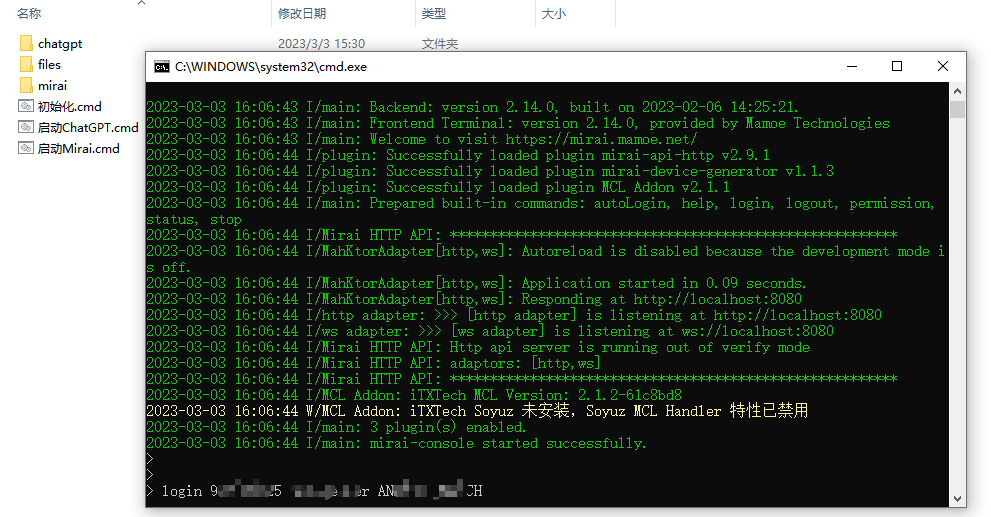The width and height of the screenshot is (991, 517).
Task: Select the files folder icon
Action: [26, 64]
